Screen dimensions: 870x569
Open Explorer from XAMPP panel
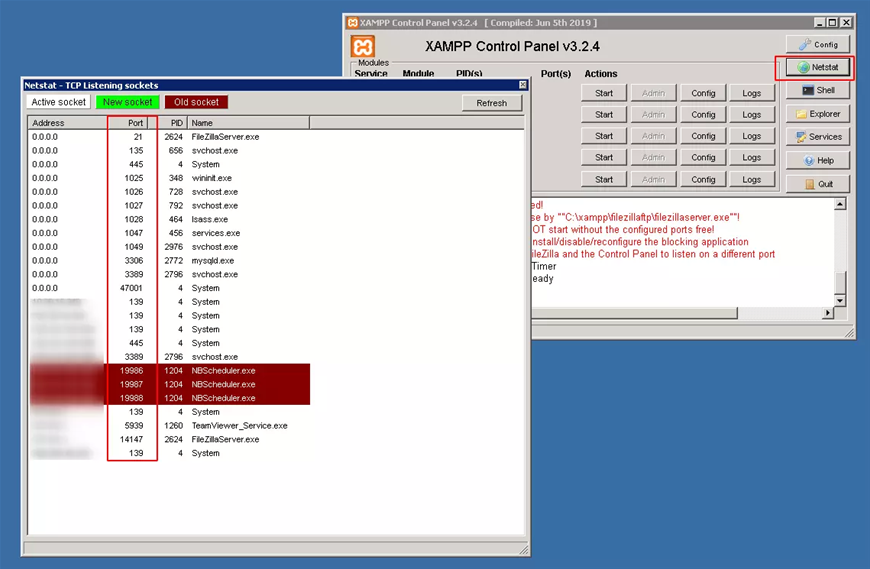click(x=818, y=114)
